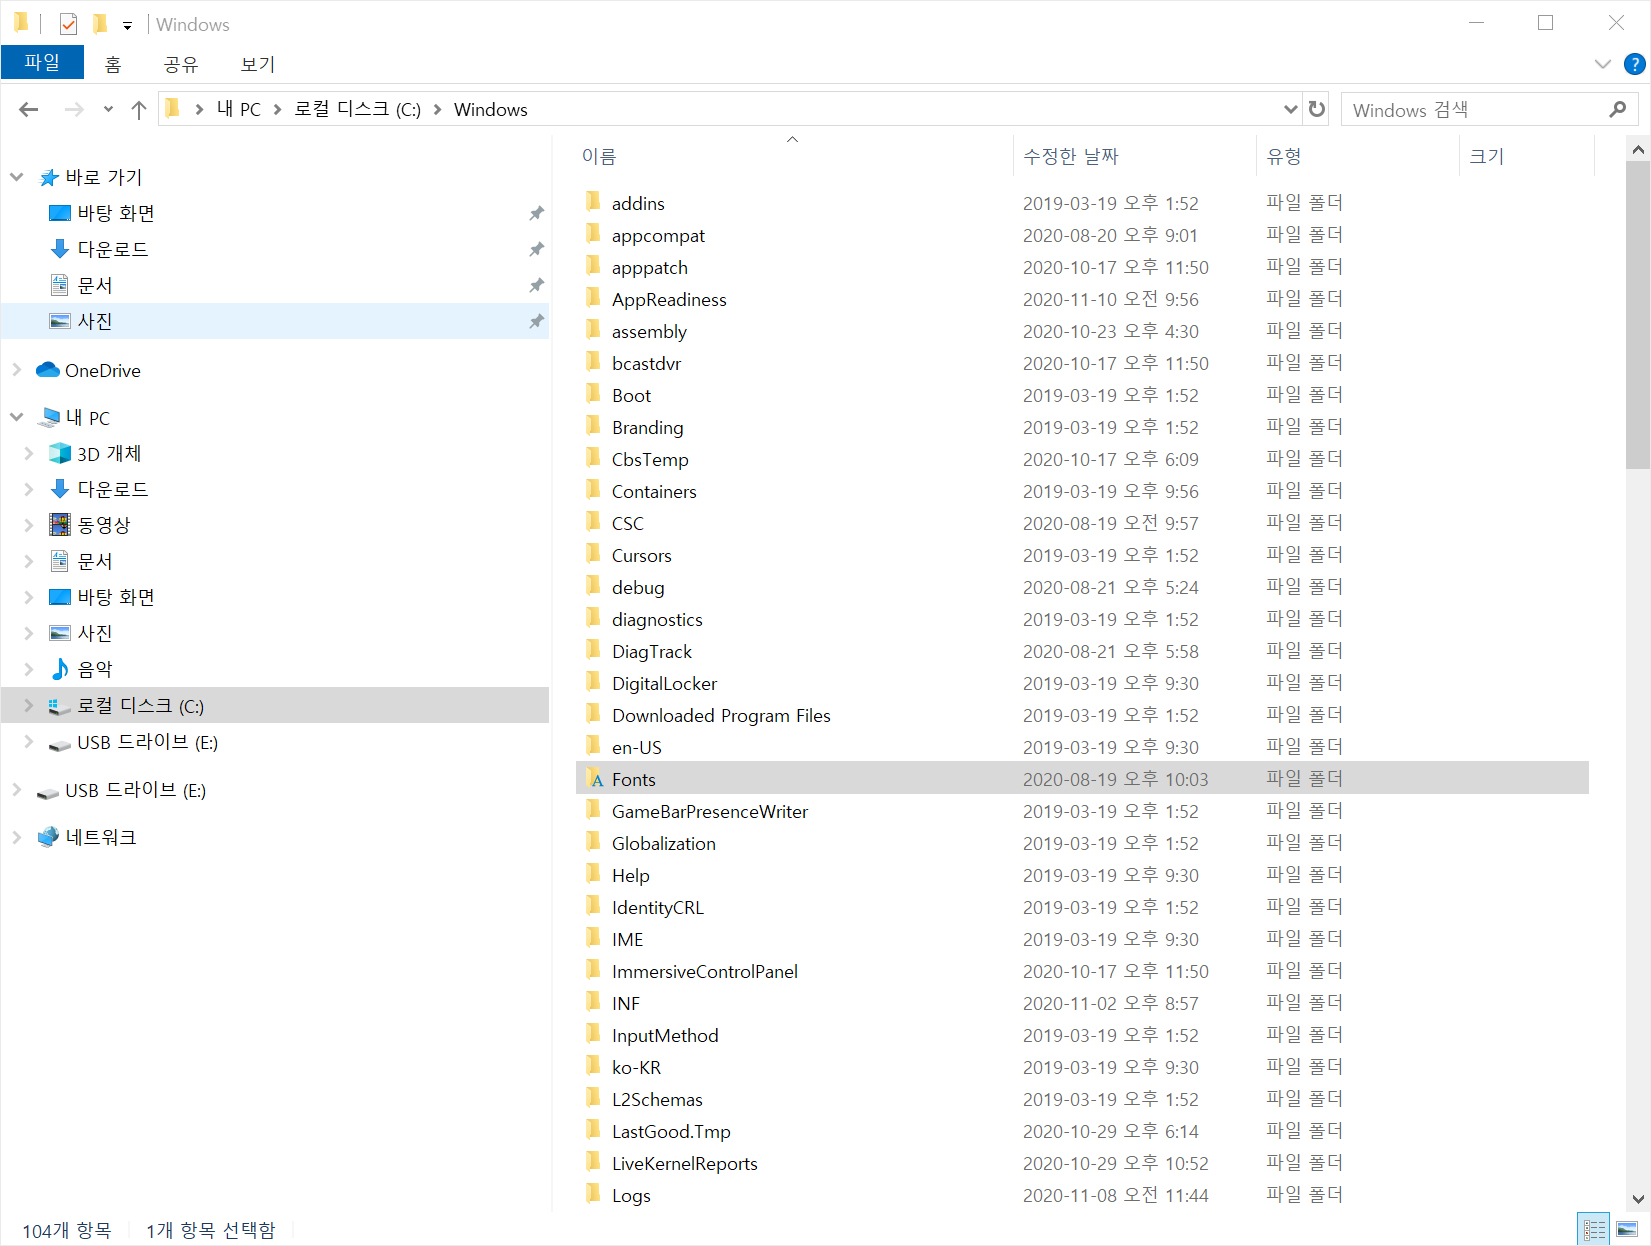Click the search magnifier icon
This screenshot has height=1246, width=1651.
tap(1617, 109)
